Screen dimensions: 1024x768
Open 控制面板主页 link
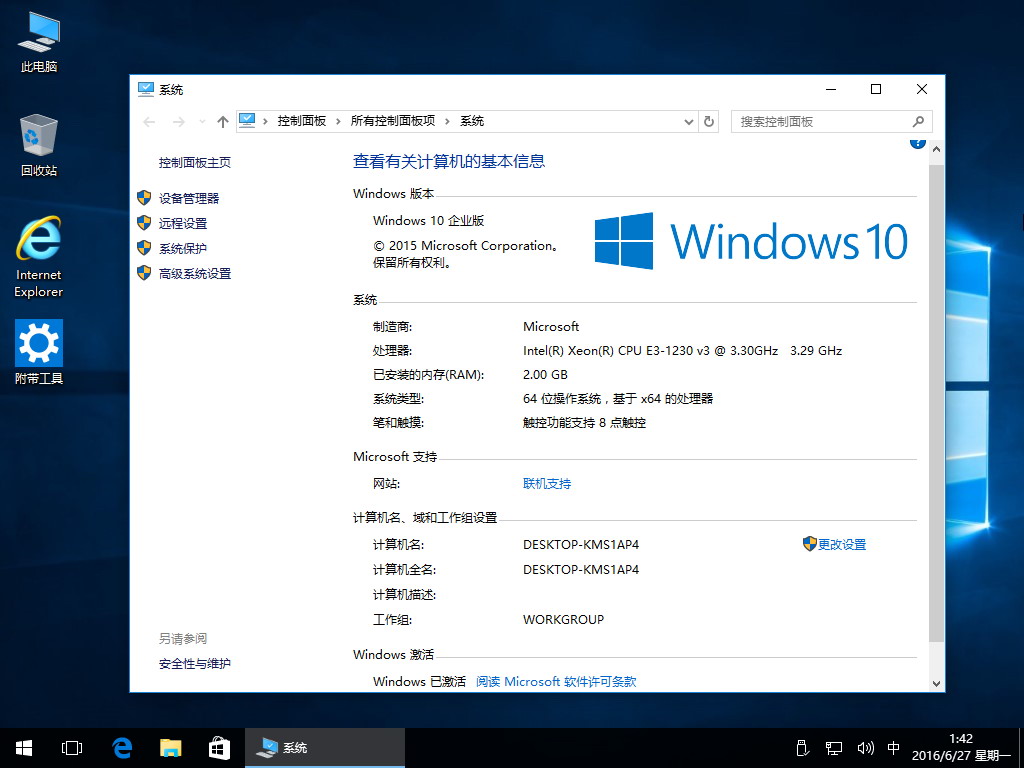pos(195,163)
